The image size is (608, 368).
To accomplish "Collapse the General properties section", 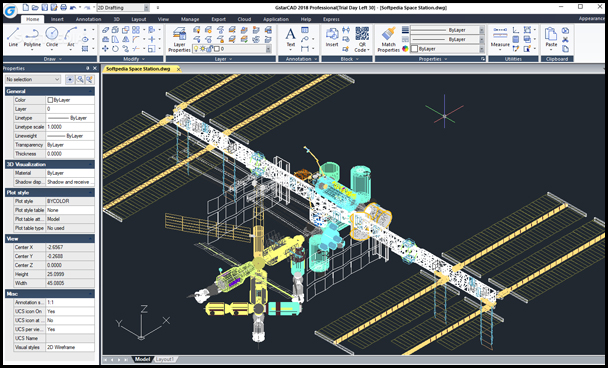I will click(91, 91).
